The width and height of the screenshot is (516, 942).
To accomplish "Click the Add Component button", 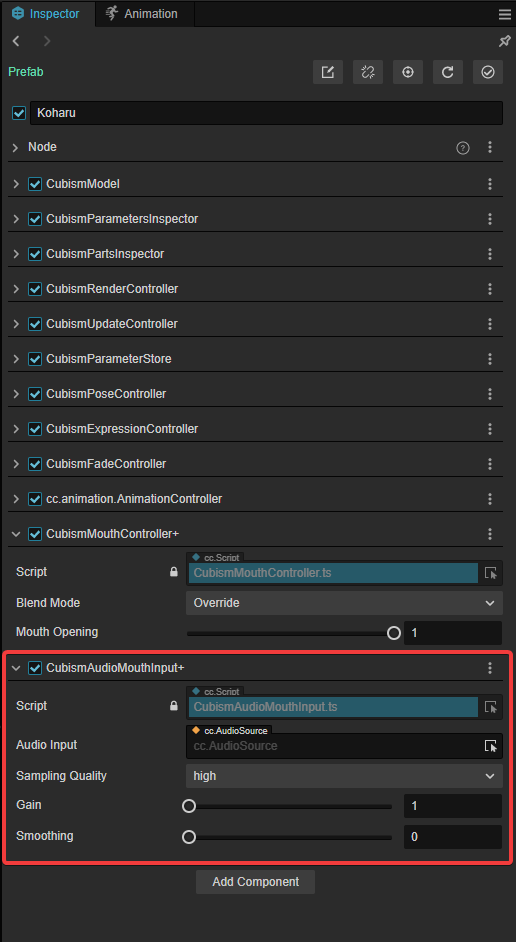I will coord(255,882).
